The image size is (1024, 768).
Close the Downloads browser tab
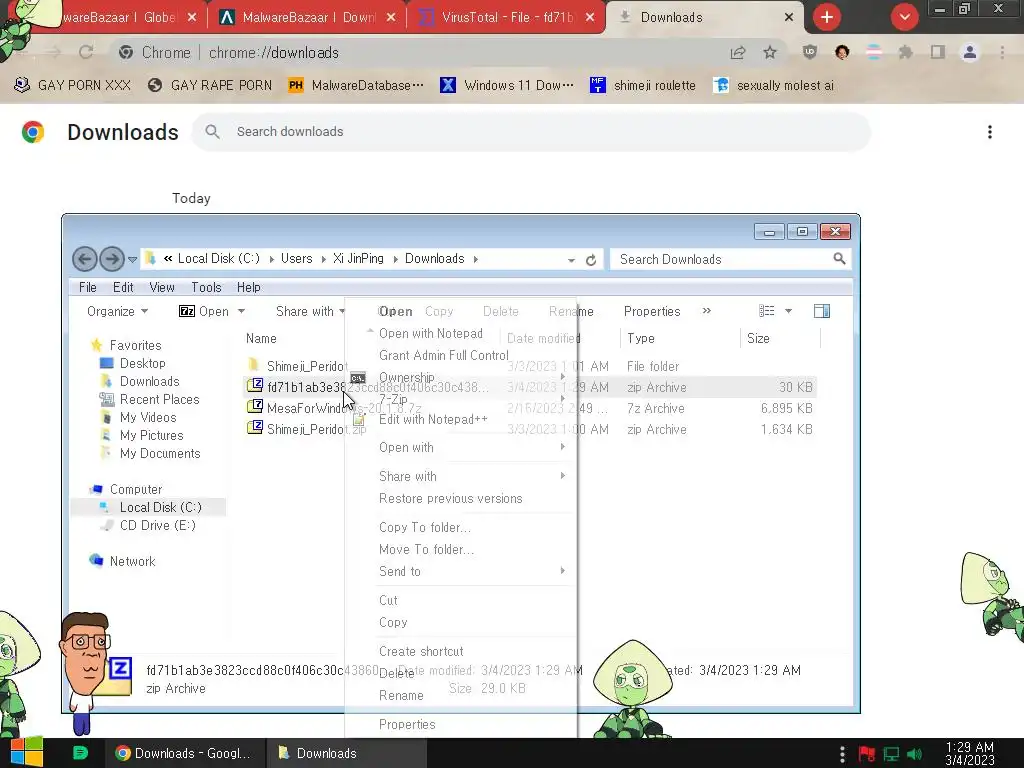point(789,18)
